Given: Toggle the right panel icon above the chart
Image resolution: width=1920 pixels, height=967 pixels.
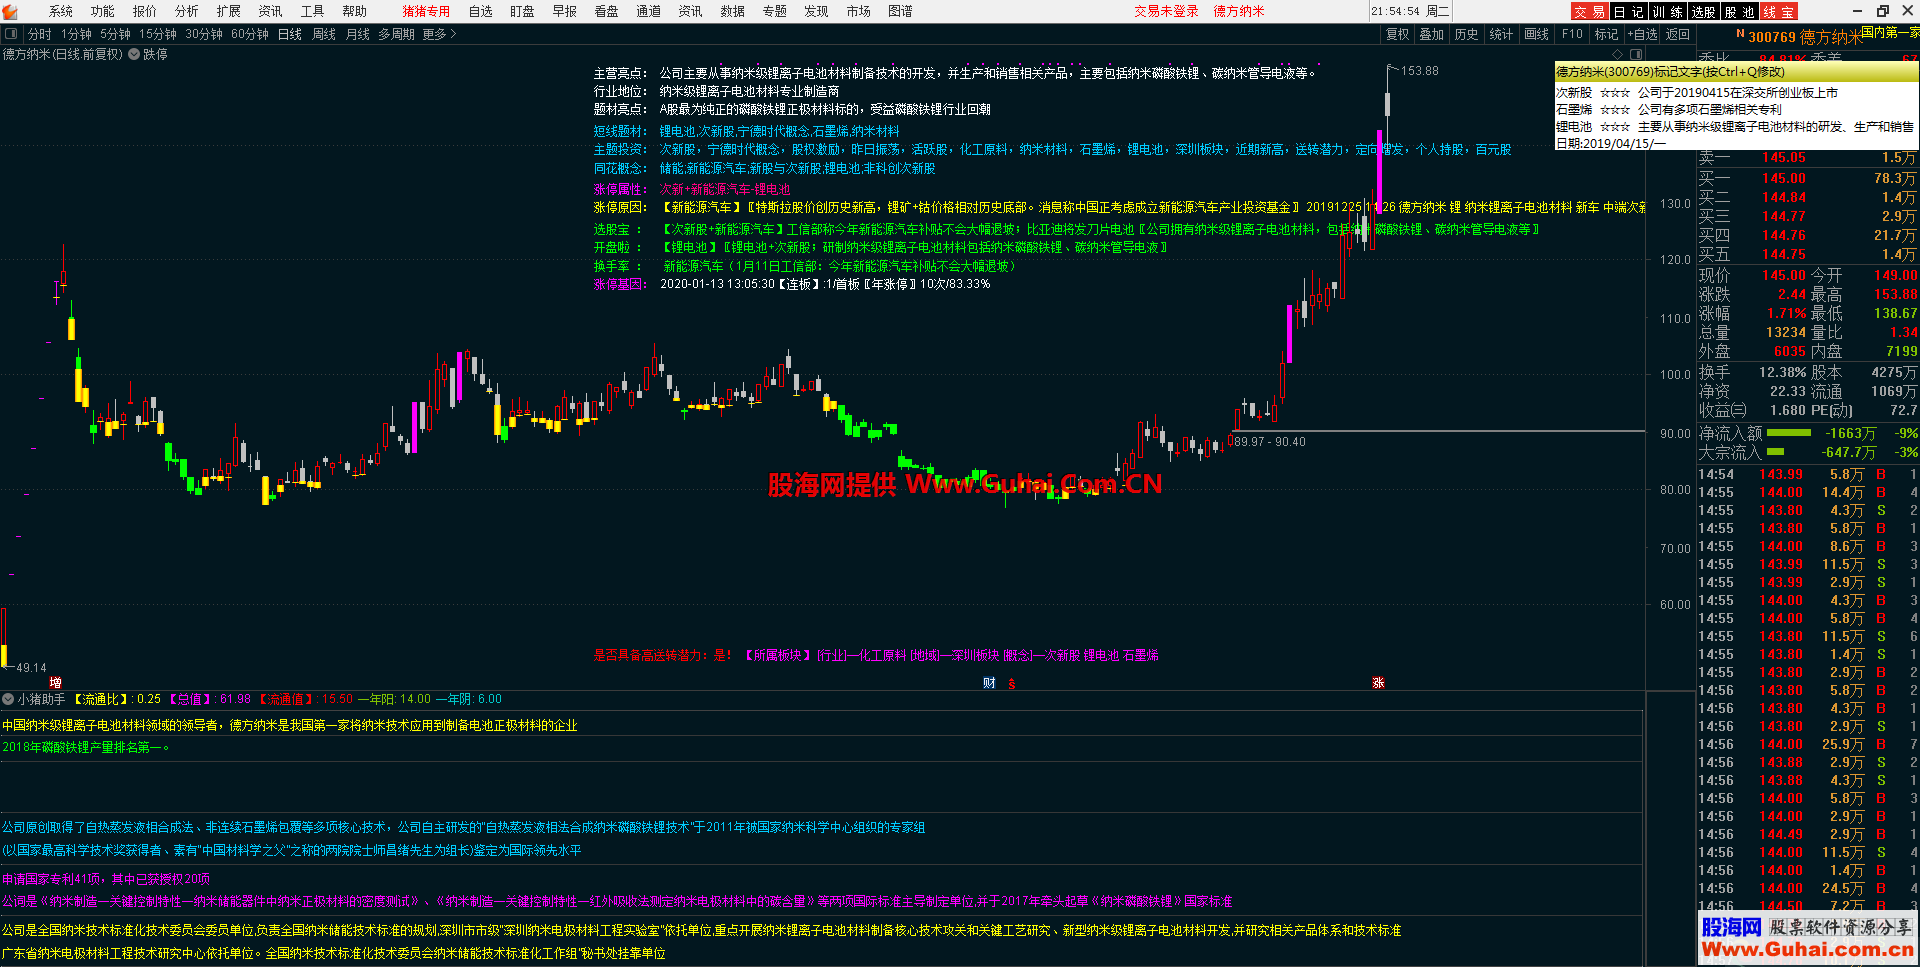Looking at the screenshot, I should click(x=1636, y=54).
